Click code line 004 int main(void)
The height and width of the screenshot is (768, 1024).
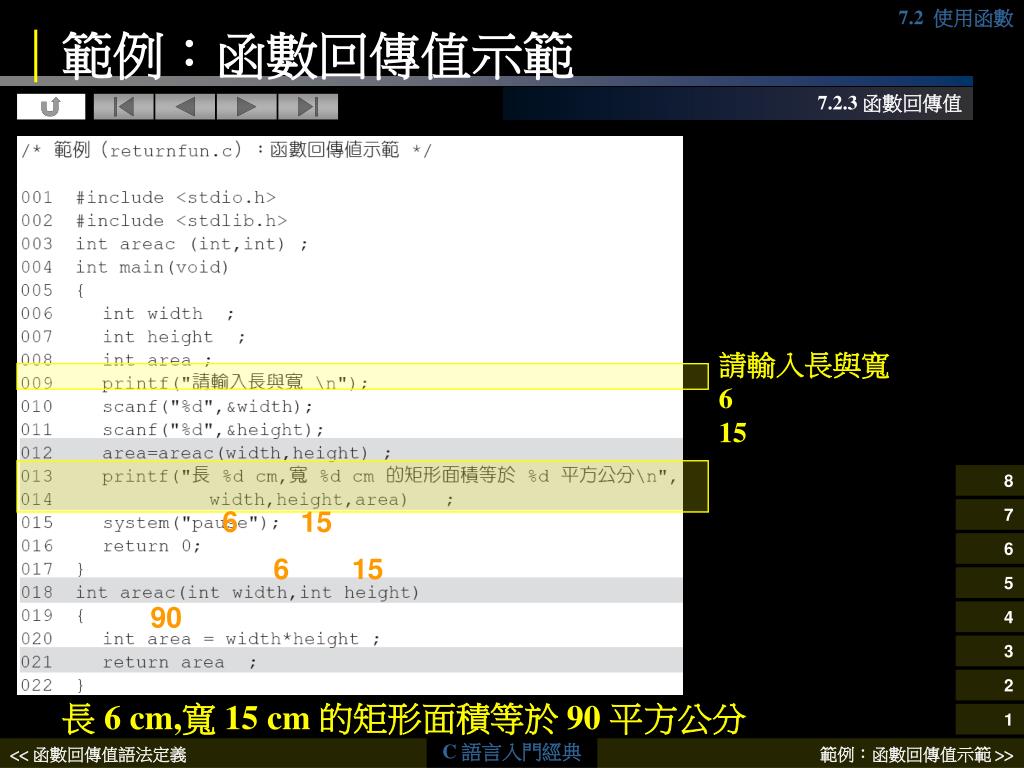coord(125,267)
